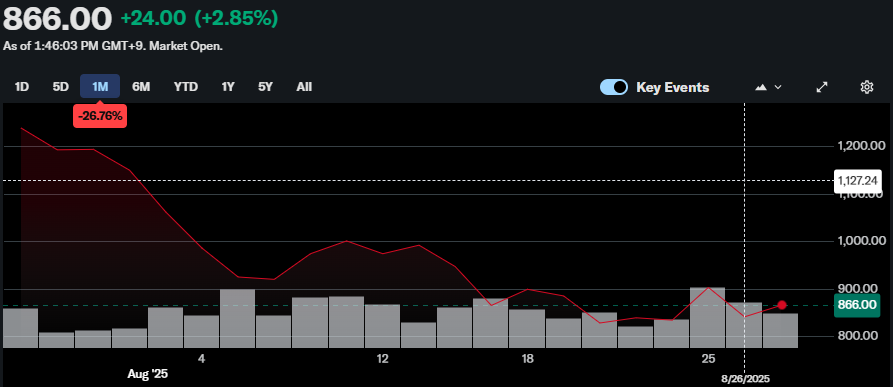Click the tallest volume bar at Aug 25
Screen dimensions: 893x387
pyautogui.click(x=707, y=318)
